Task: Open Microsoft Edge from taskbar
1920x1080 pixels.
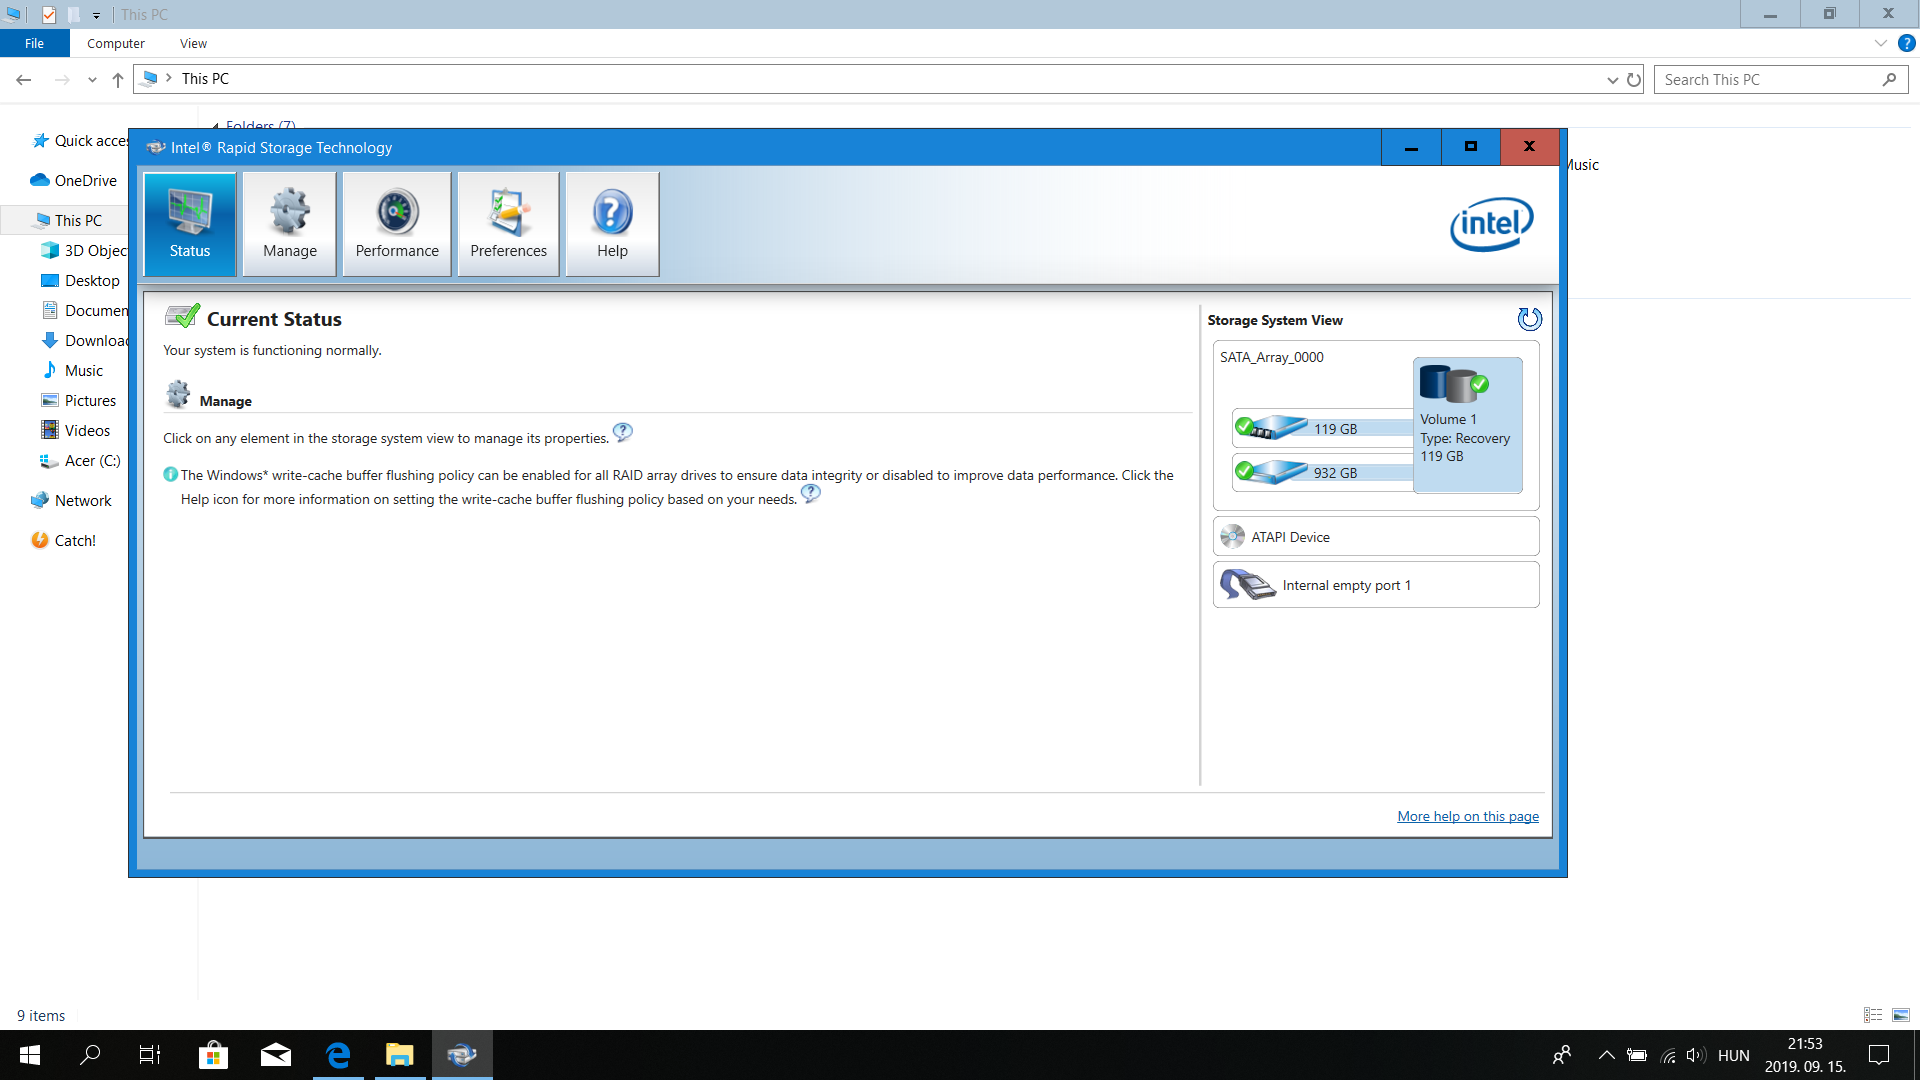Action: pyautogui.click(x=338, y=1055)
